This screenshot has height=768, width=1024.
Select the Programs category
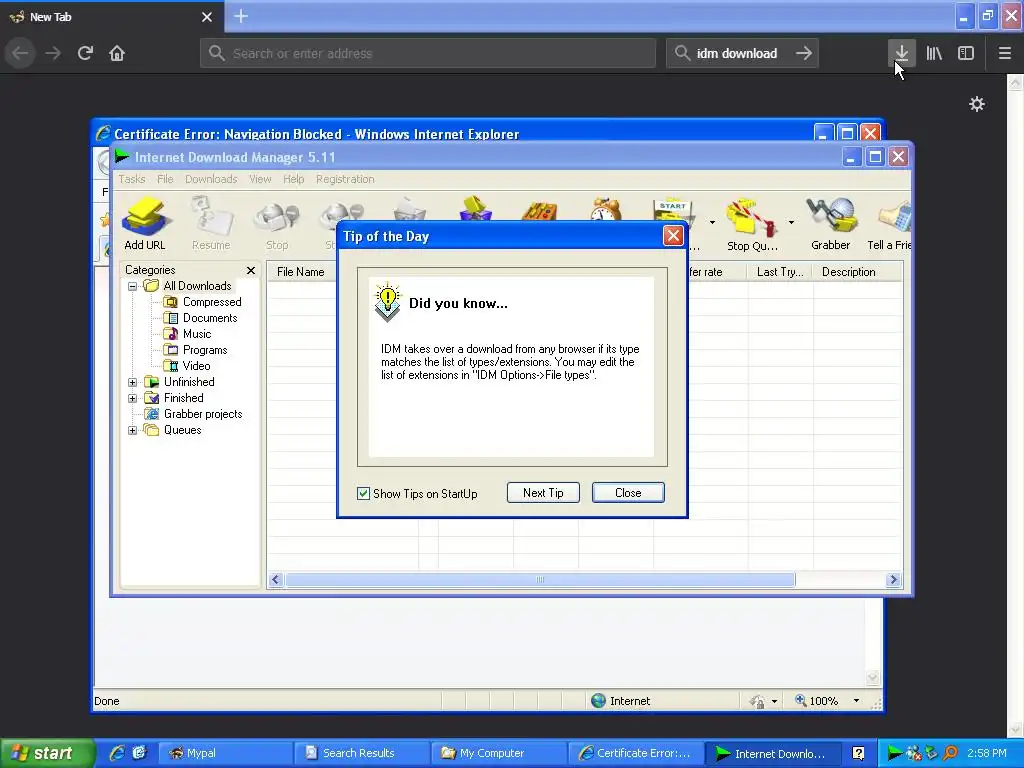click(204, 350)
